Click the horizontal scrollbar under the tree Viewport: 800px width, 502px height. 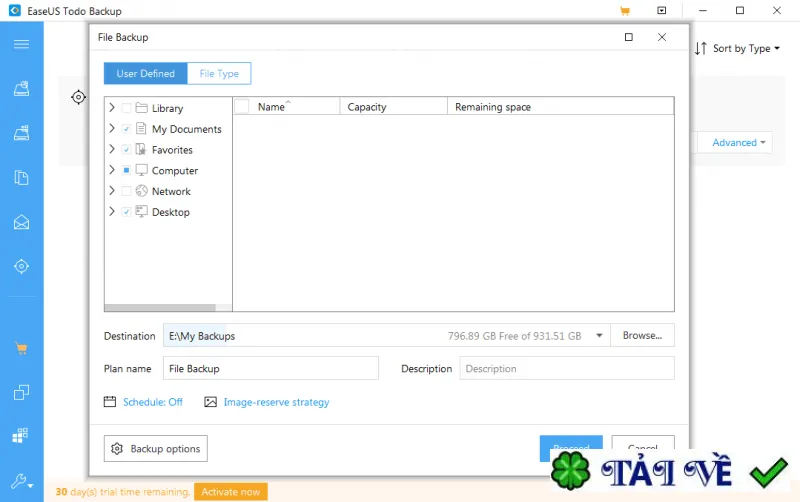[x=168, y=308]
